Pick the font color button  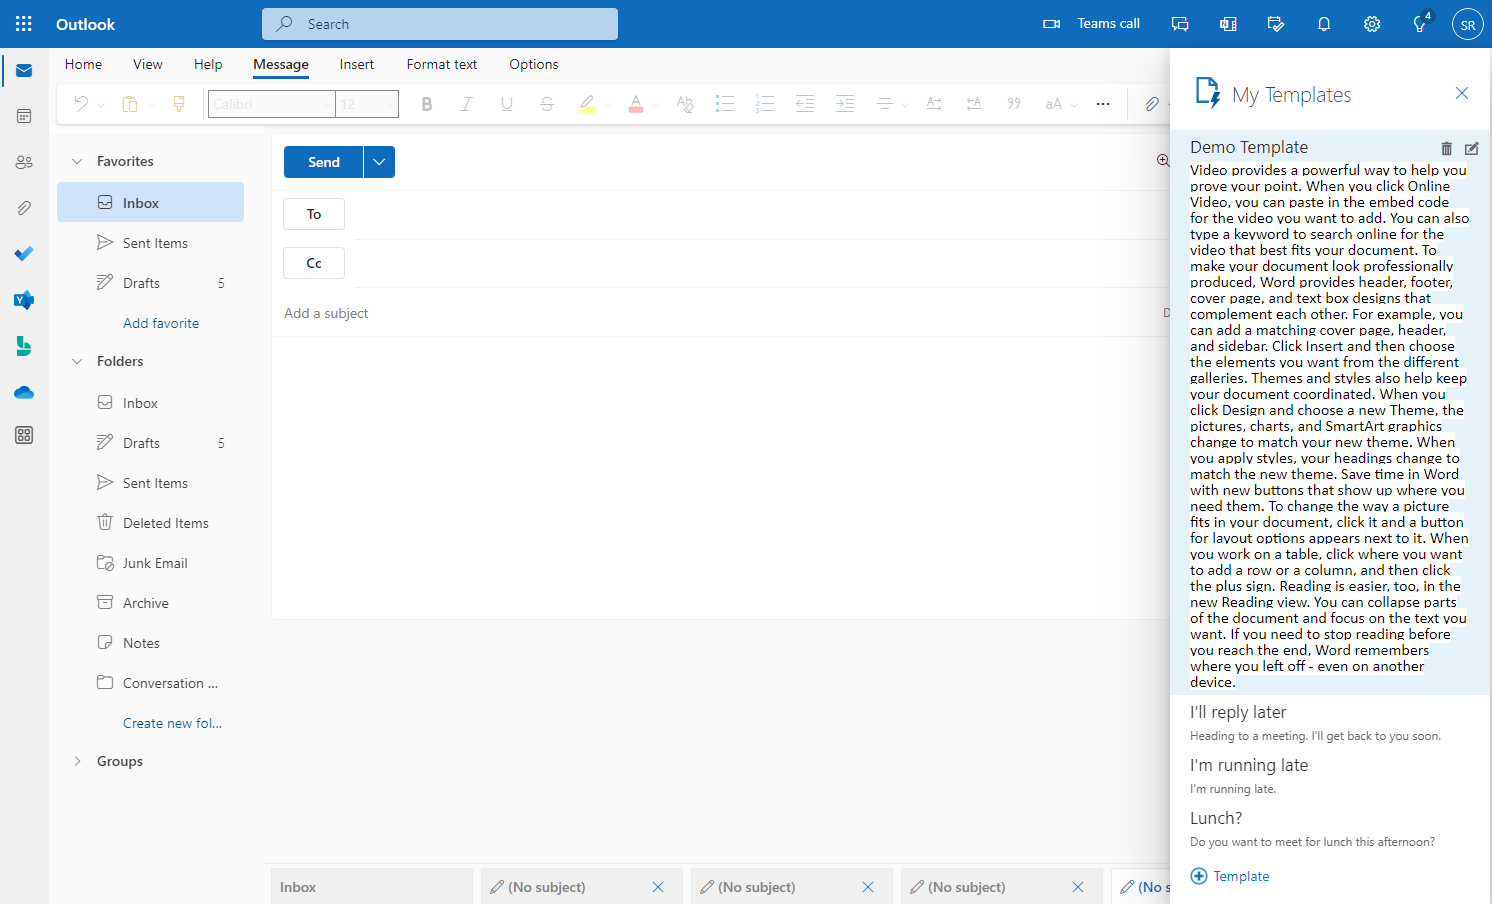pos(636,104)
